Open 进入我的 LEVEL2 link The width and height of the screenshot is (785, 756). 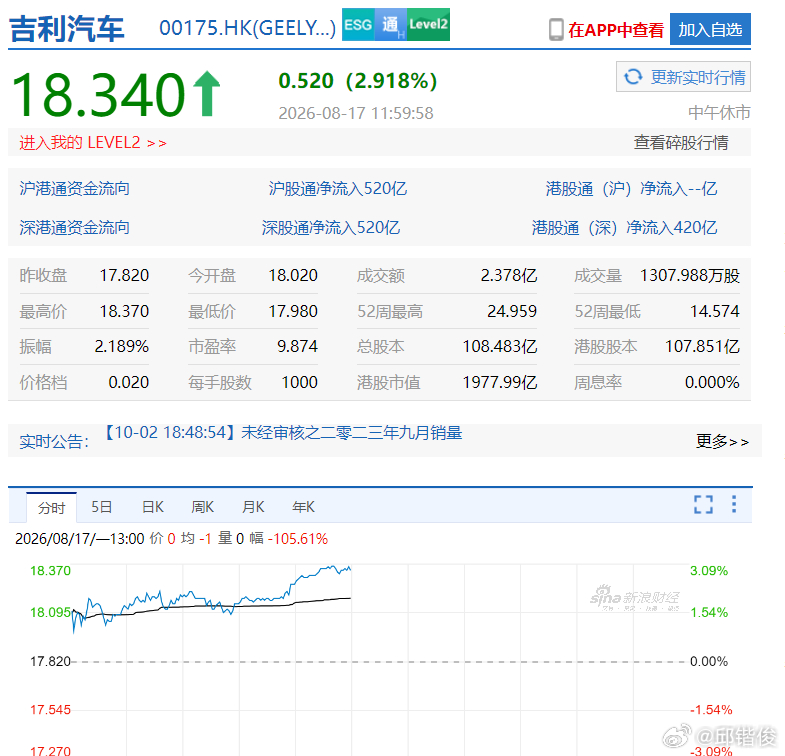(x=93, y=143)
